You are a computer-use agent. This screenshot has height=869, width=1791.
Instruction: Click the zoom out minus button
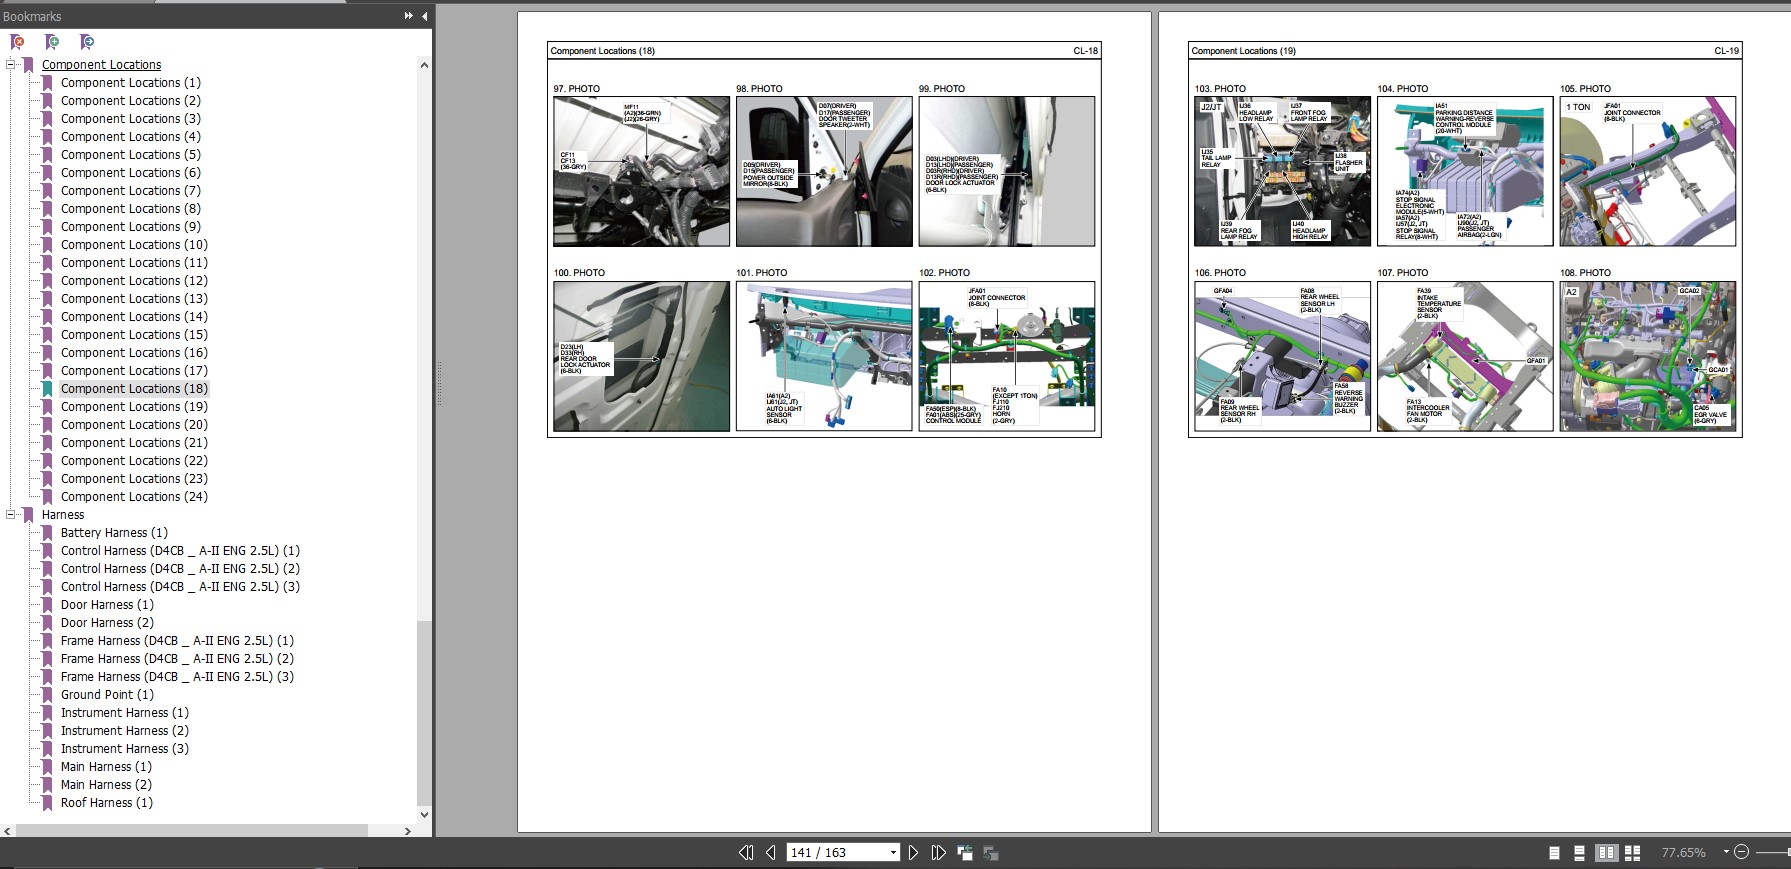1741,852
